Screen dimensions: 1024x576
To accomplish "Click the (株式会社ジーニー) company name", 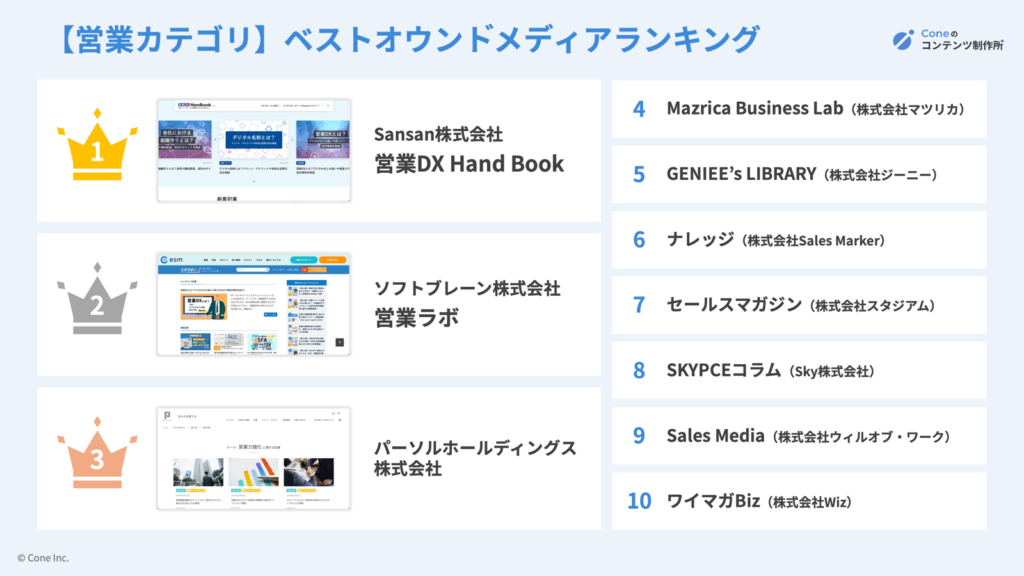I will (881, 175).
